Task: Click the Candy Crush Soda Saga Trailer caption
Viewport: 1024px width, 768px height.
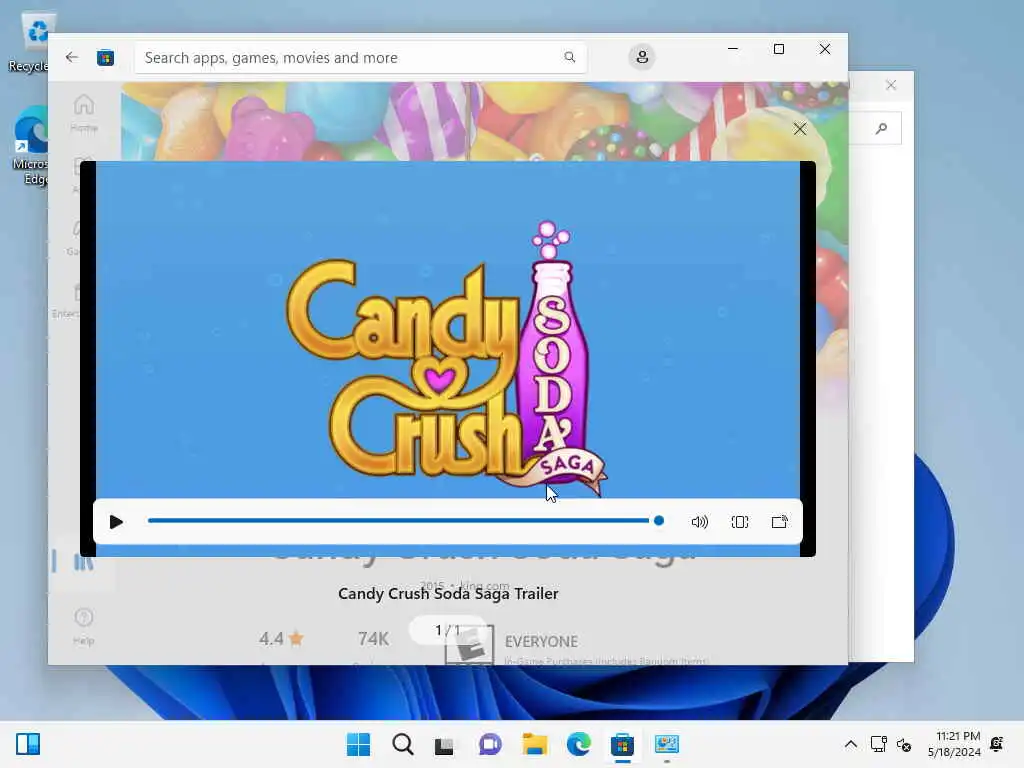Action: [448, 594]
